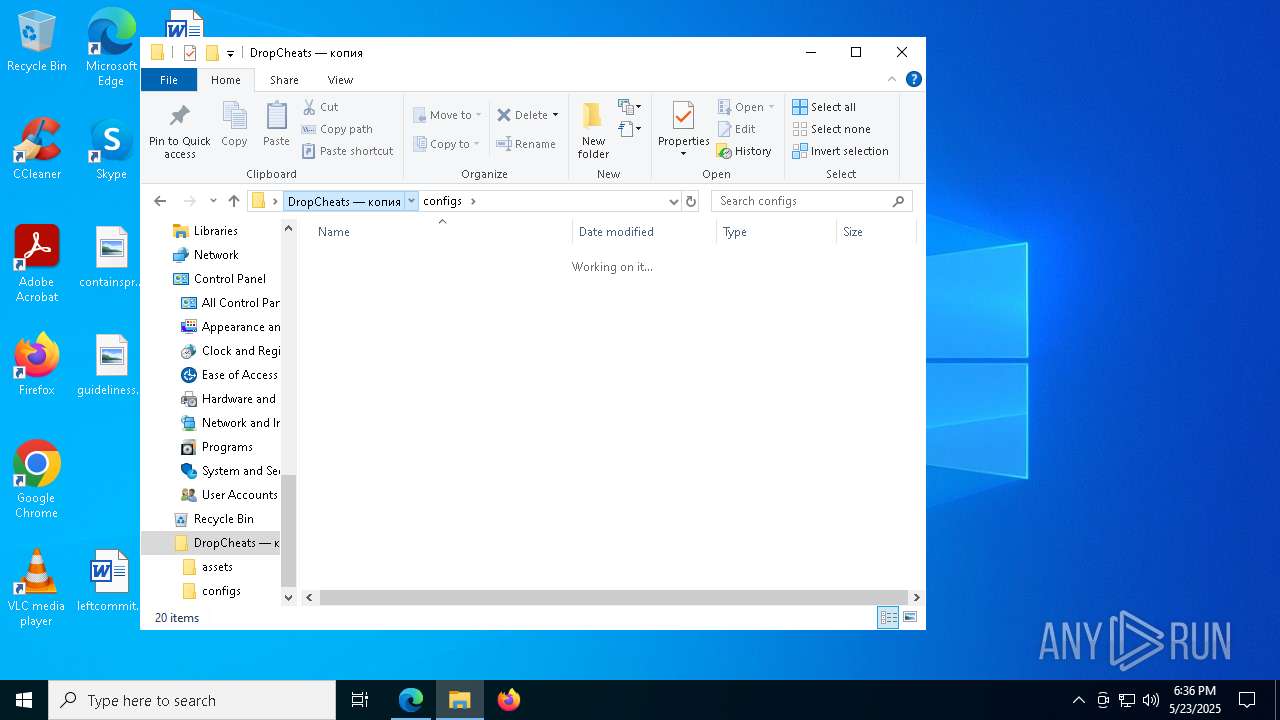Click Edit in the Open group
The width and height of the screenshot is (1280, 720).
coord(737,129)
